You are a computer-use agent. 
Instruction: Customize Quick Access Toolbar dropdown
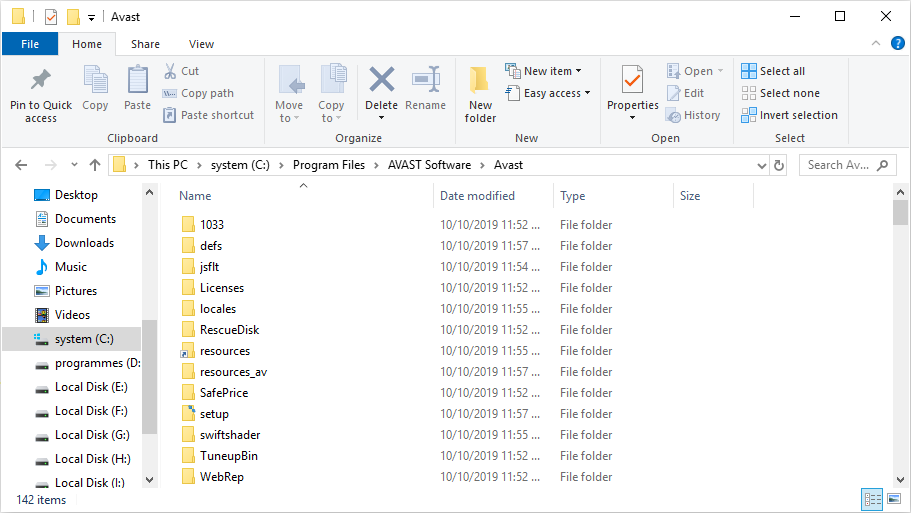pos(91,18)
